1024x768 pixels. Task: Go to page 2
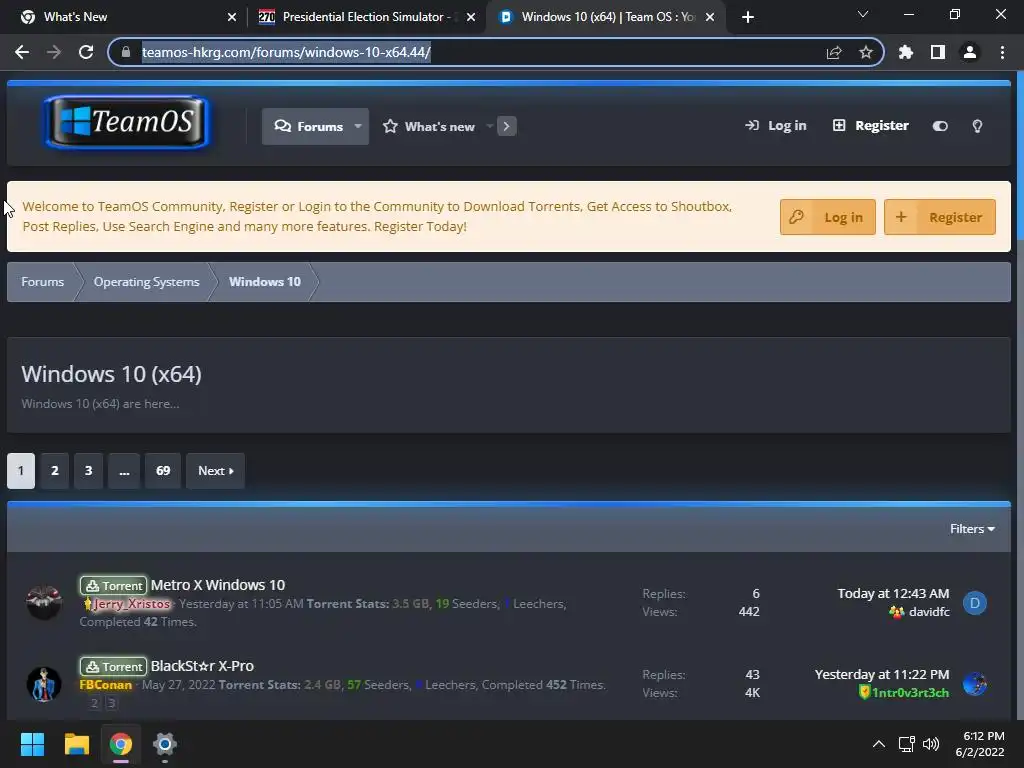tap(55, 471)
